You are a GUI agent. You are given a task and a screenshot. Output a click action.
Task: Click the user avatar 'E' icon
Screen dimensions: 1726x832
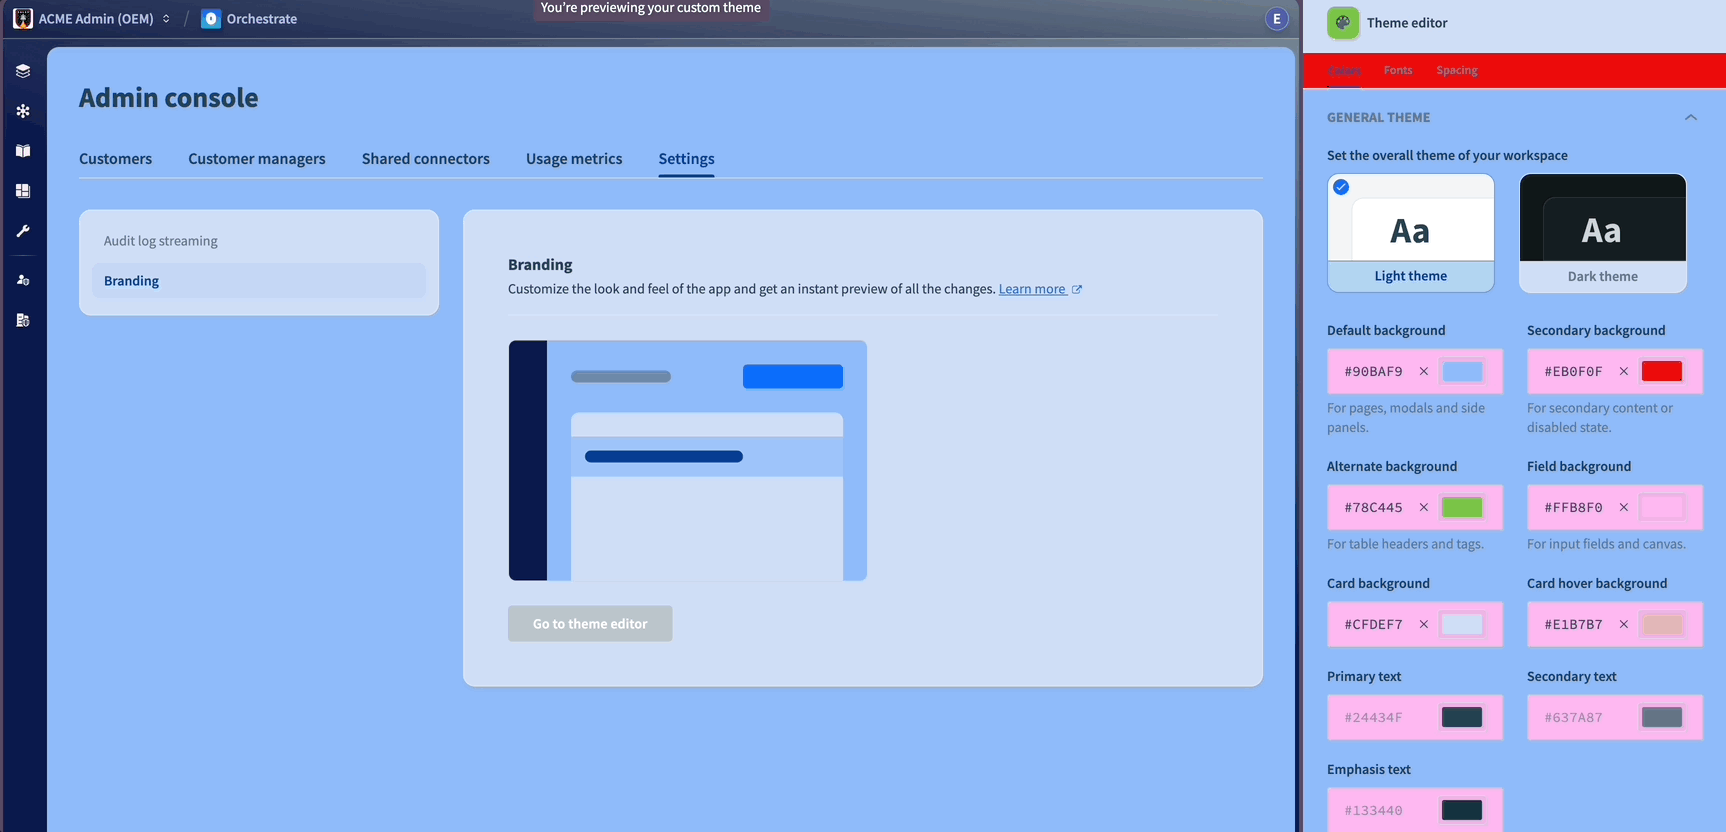click(1276, 19)
